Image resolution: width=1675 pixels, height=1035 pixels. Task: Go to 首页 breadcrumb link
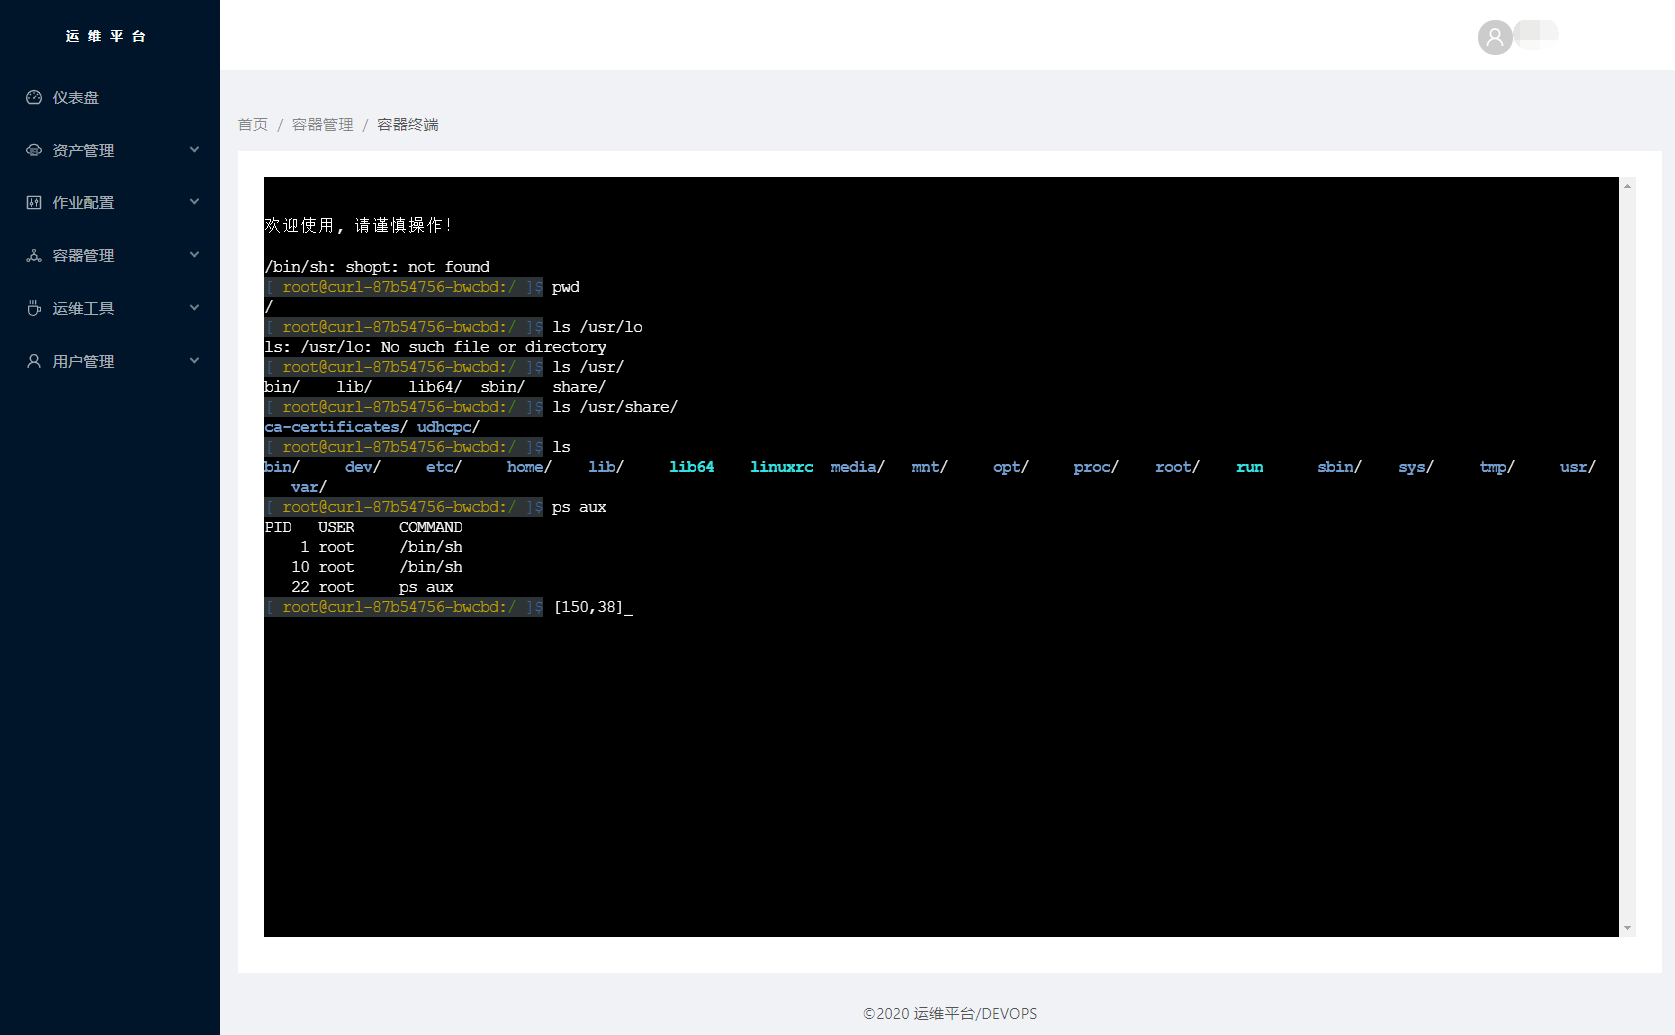[253, 124]
